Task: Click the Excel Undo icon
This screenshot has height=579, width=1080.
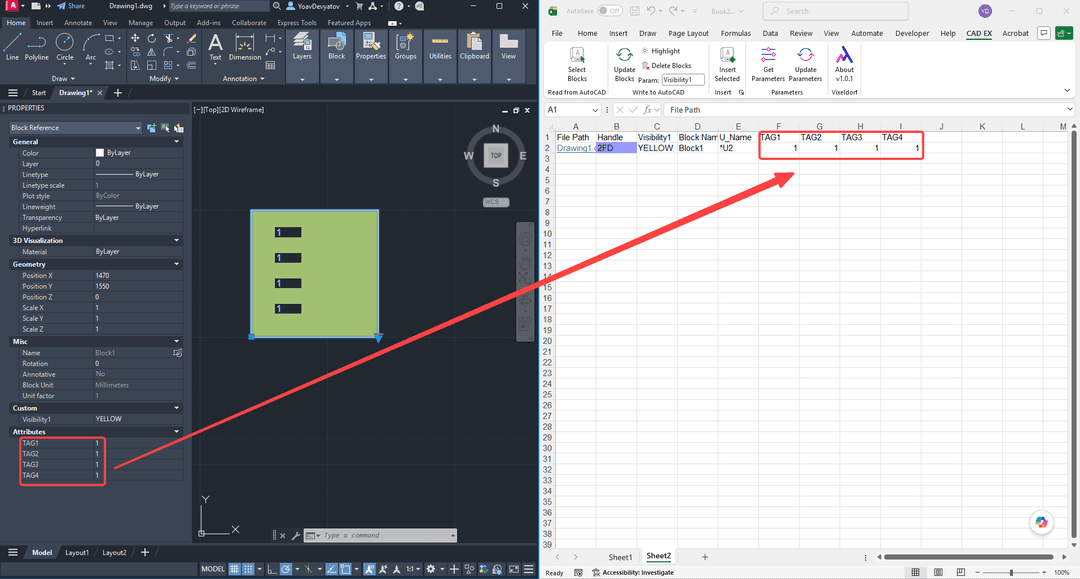Action: (x=651, y=11)
